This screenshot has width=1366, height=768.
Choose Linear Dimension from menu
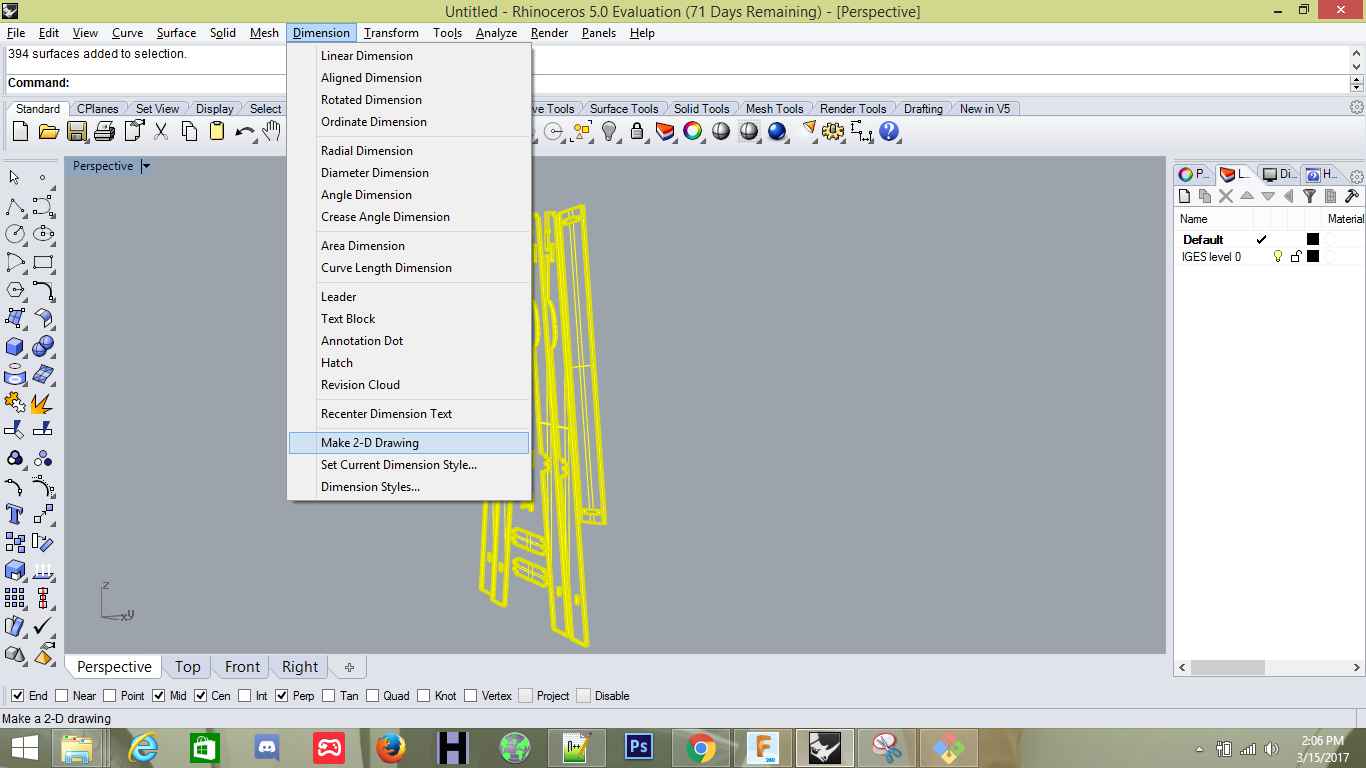pos(409,56)
